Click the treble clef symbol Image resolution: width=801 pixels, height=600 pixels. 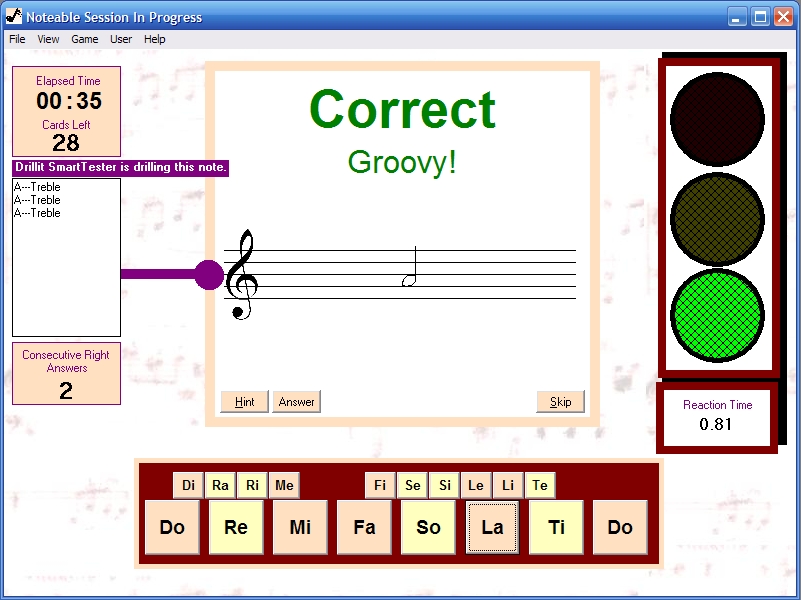[x=242, y=275]
